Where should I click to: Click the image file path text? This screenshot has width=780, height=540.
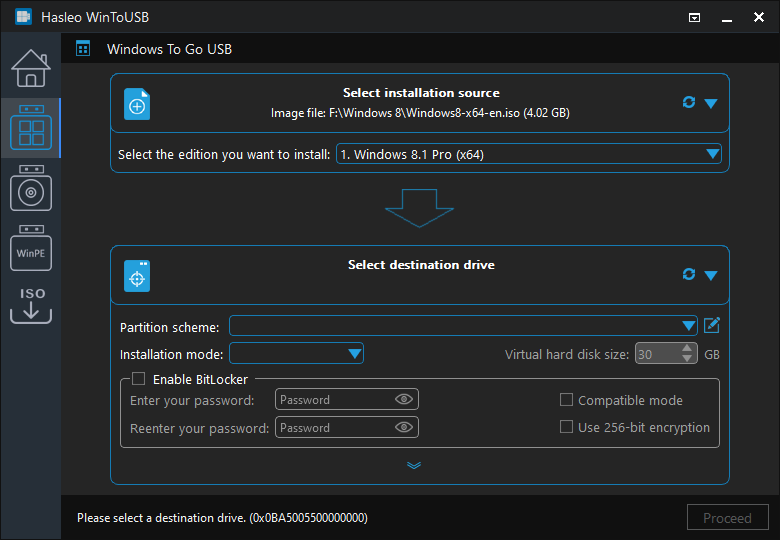point(420,113)
